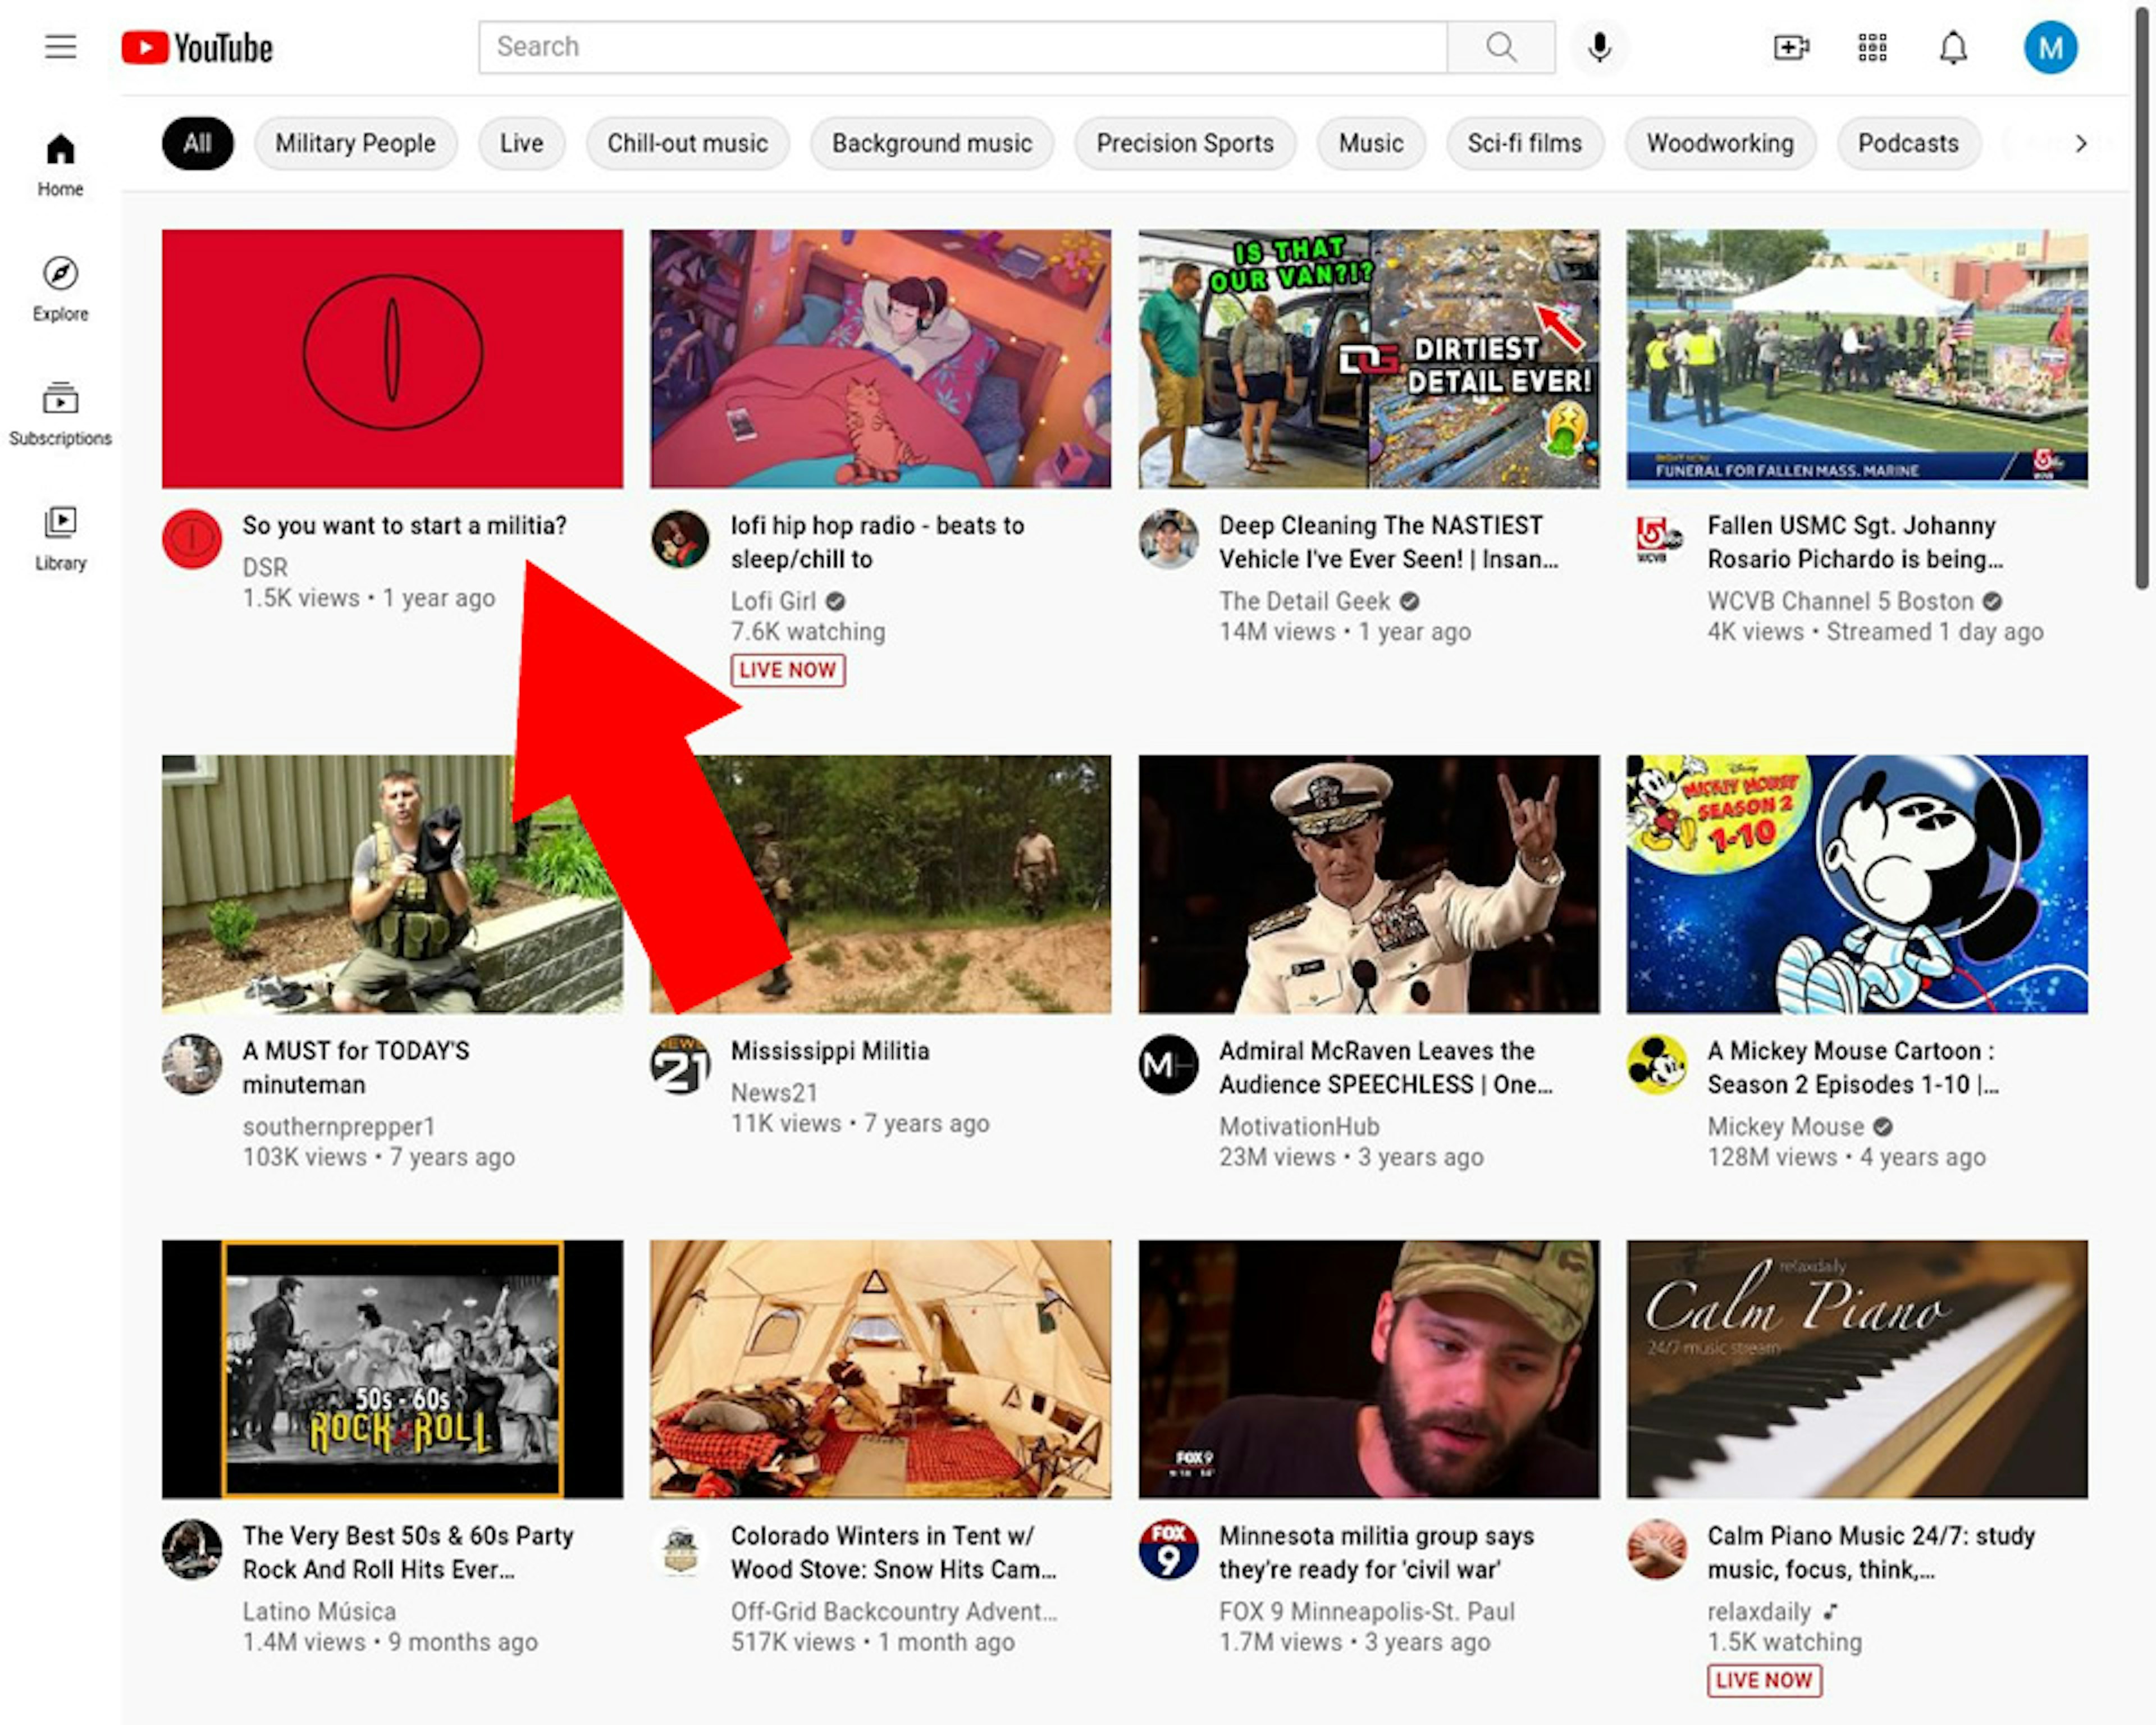
Task: Open the News21 channel avatar
Action: coord(680,1064)
